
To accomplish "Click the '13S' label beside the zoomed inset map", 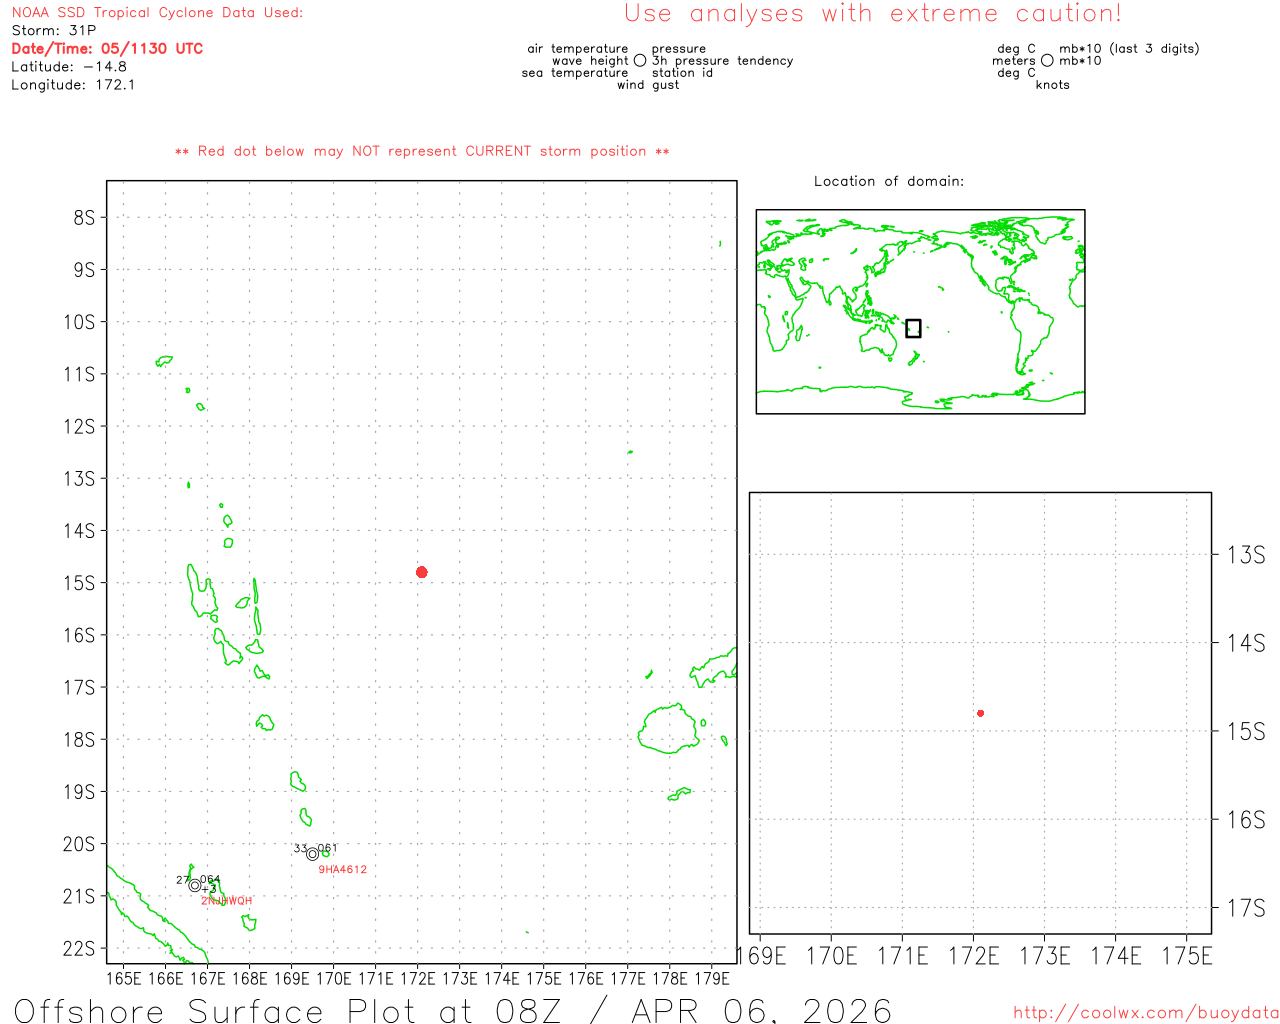I will 1246,555.
